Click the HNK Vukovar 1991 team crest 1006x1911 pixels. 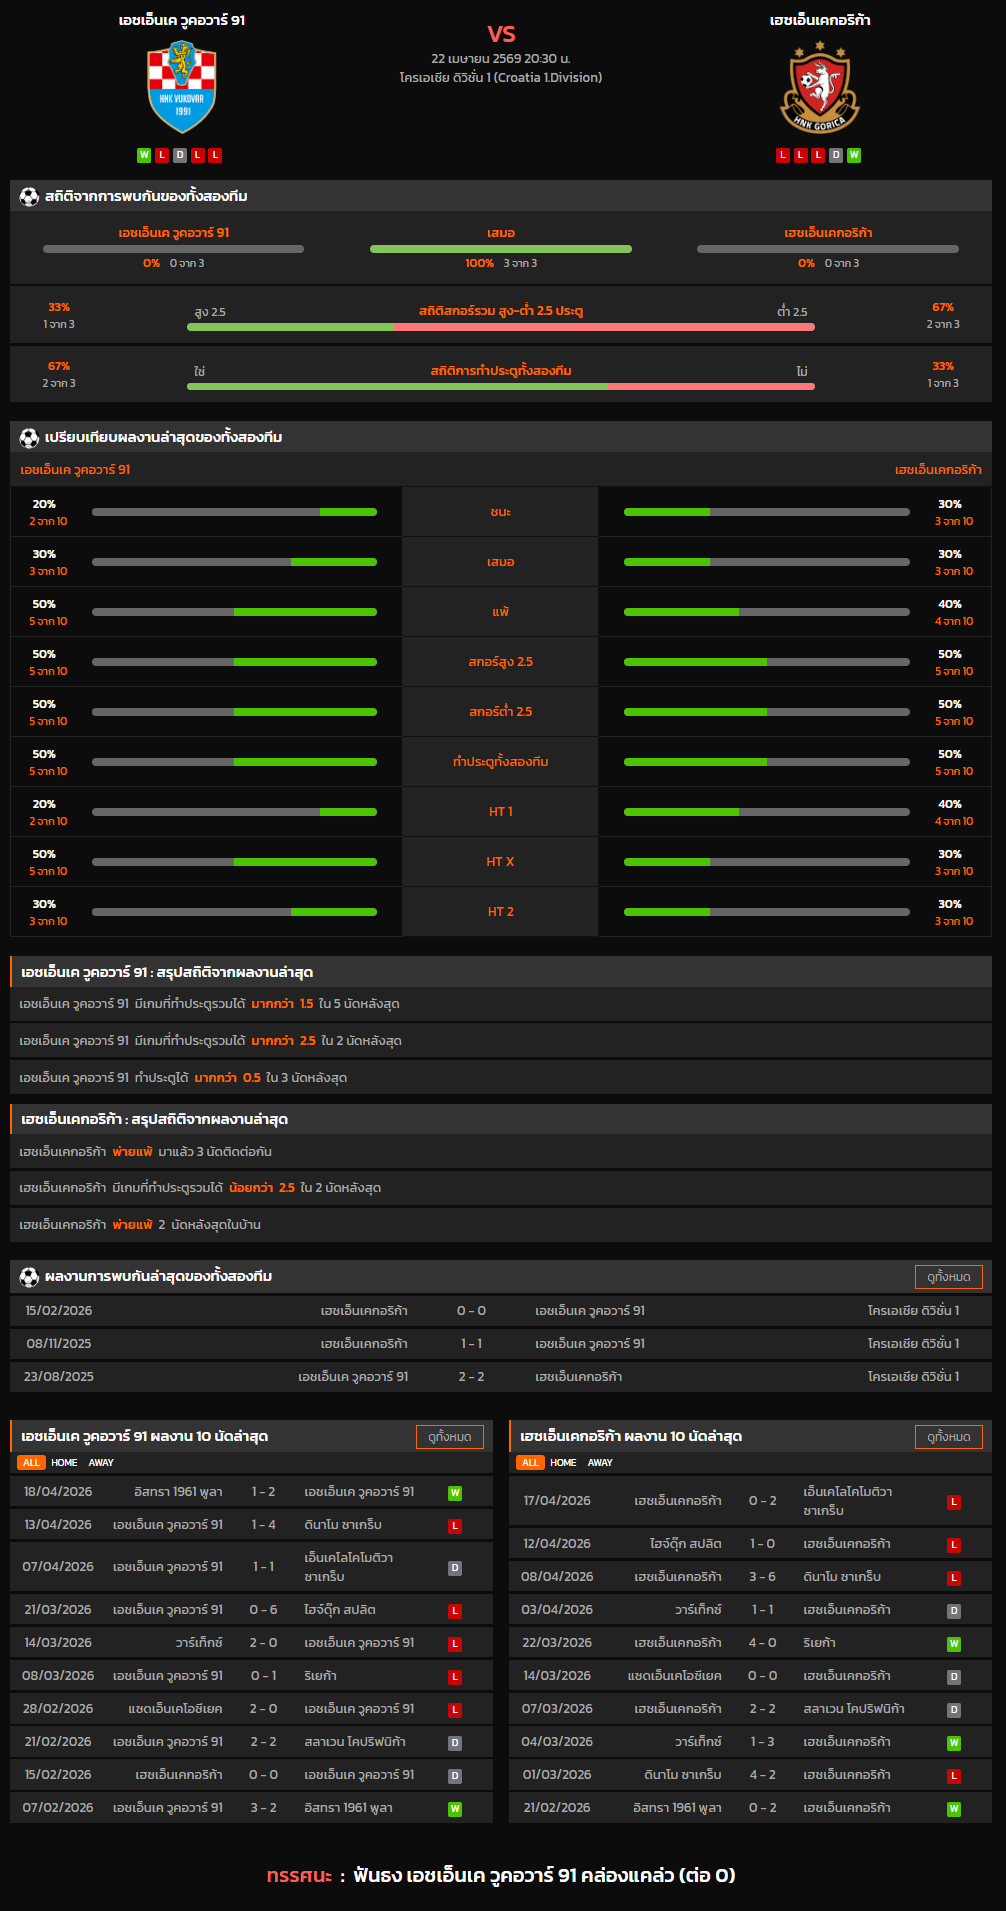(182, 87)
